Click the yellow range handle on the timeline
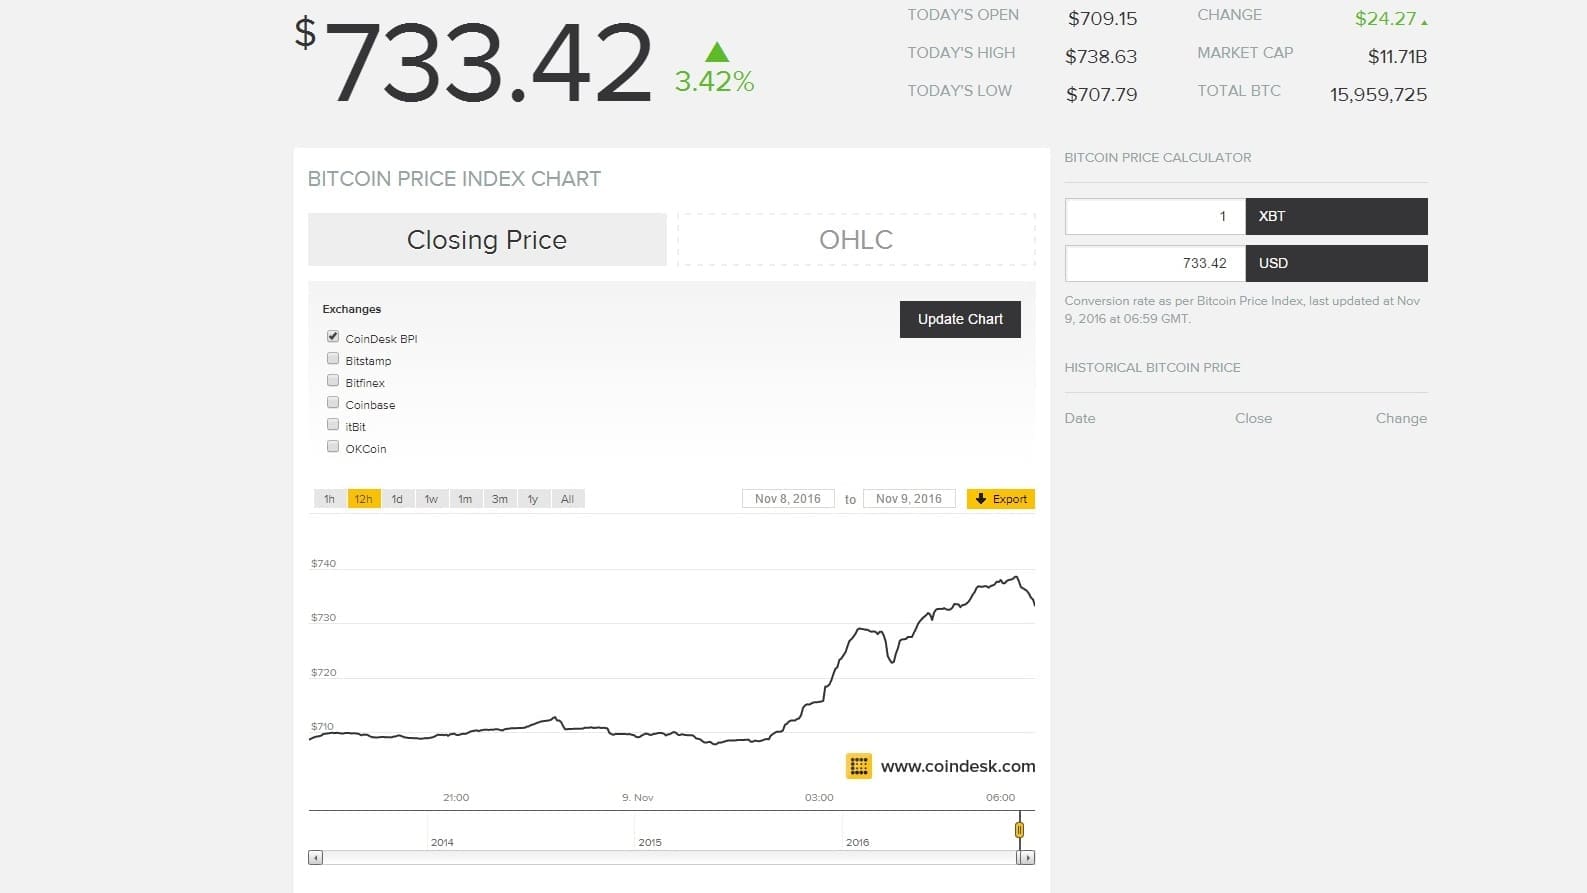Image resolution: width=1587 pixels, height=893 pixels. click(x=1019, y=829)
